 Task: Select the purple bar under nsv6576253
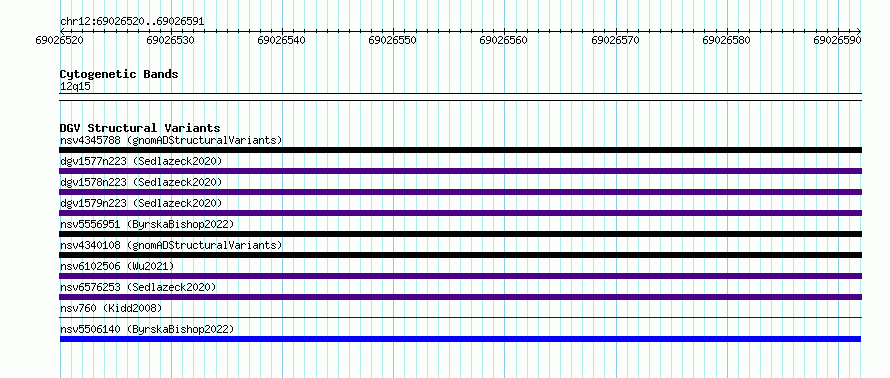461,297
